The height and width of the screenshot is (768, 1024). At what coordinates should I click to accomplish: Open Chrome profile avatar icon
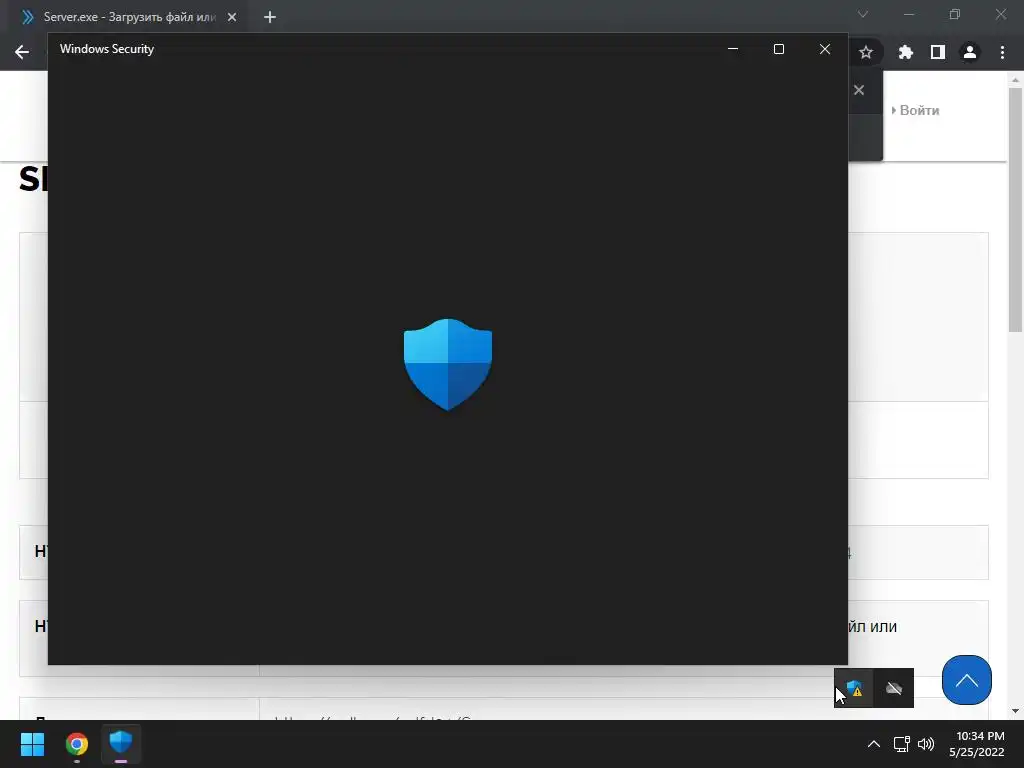pos(970,52)
